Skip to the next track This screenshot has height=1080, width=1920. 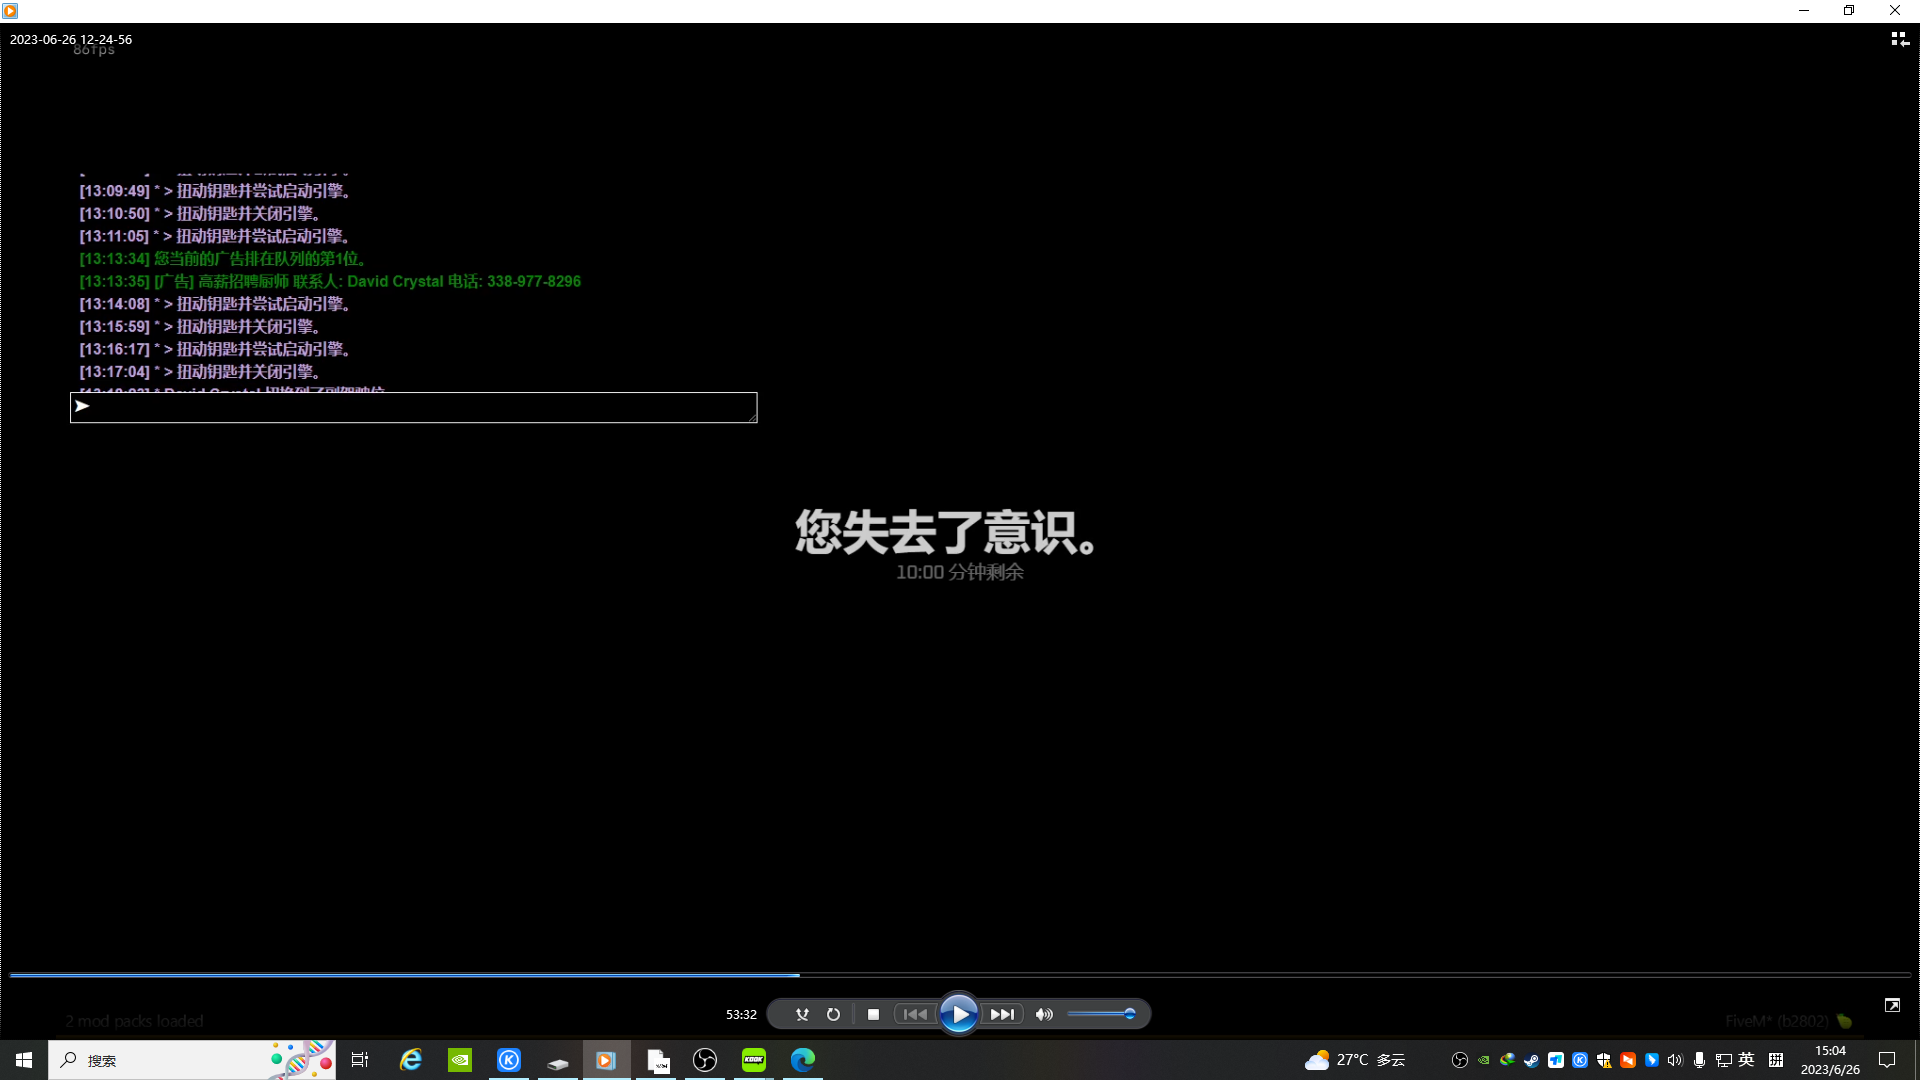(1002, 1014)
